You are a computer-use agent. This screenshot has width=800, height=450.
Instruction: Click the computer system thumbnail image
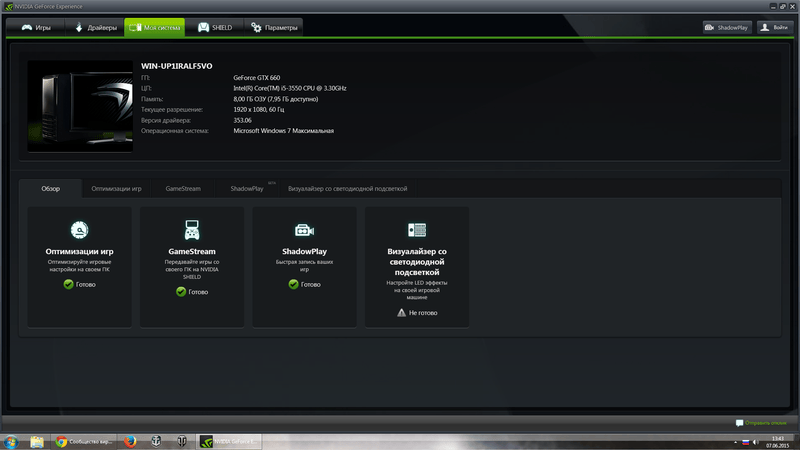(x=79, y=107)
